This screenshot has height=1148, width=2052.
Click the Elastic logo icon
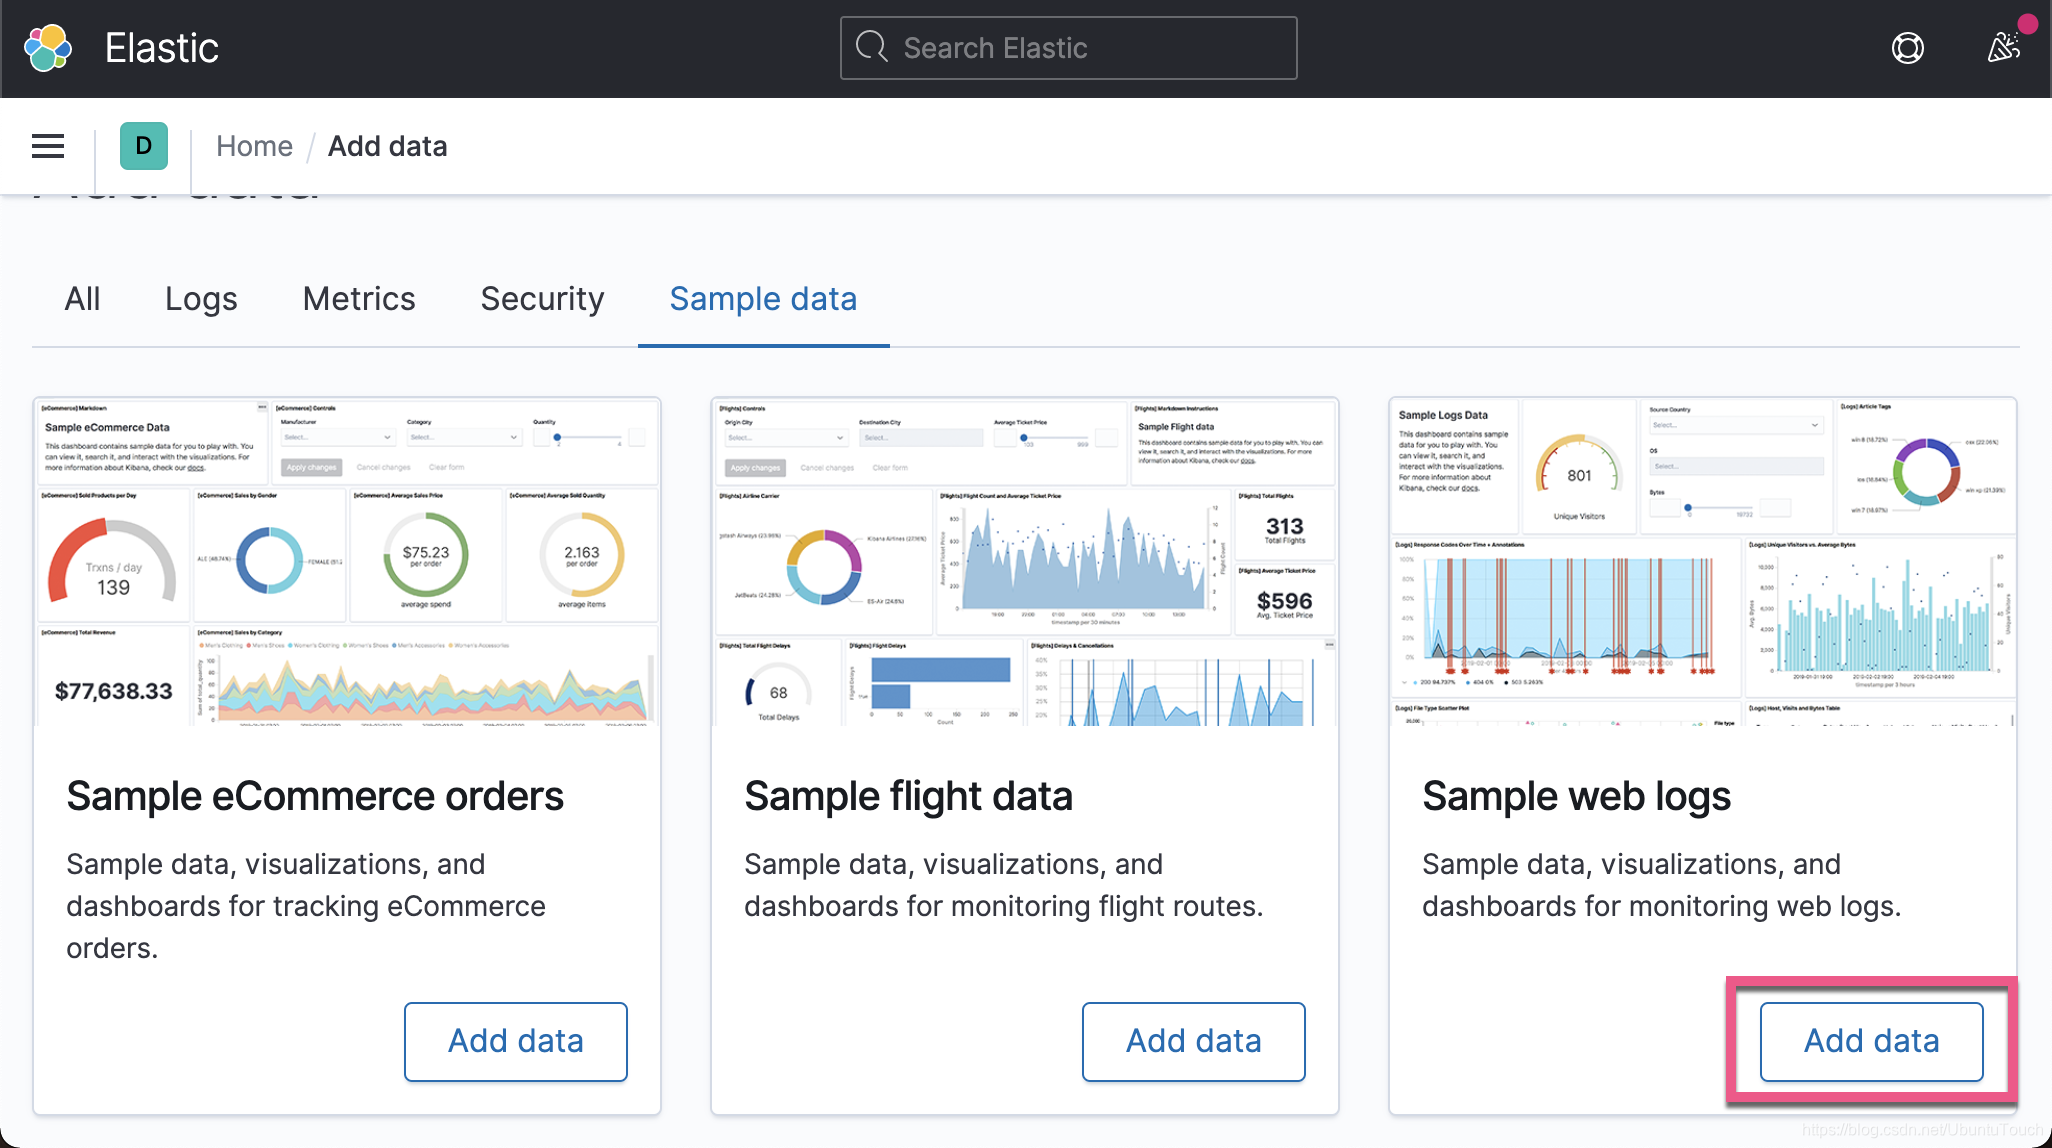48,48
